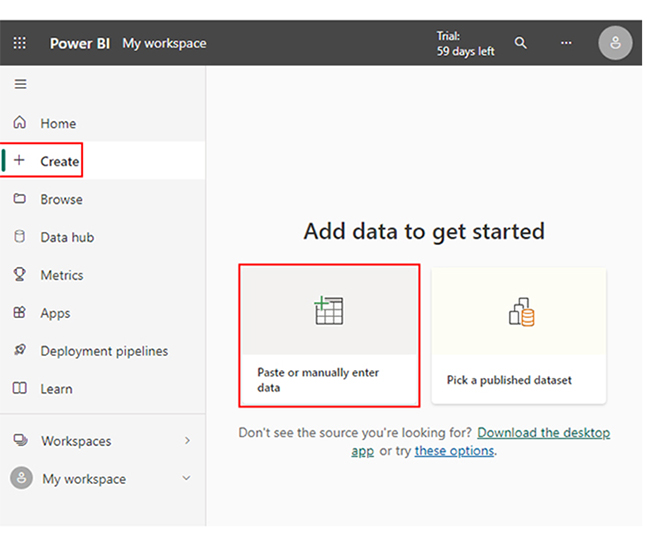
Task: Open the these options link
Action: pyautogui.click(x=454, y=451)
